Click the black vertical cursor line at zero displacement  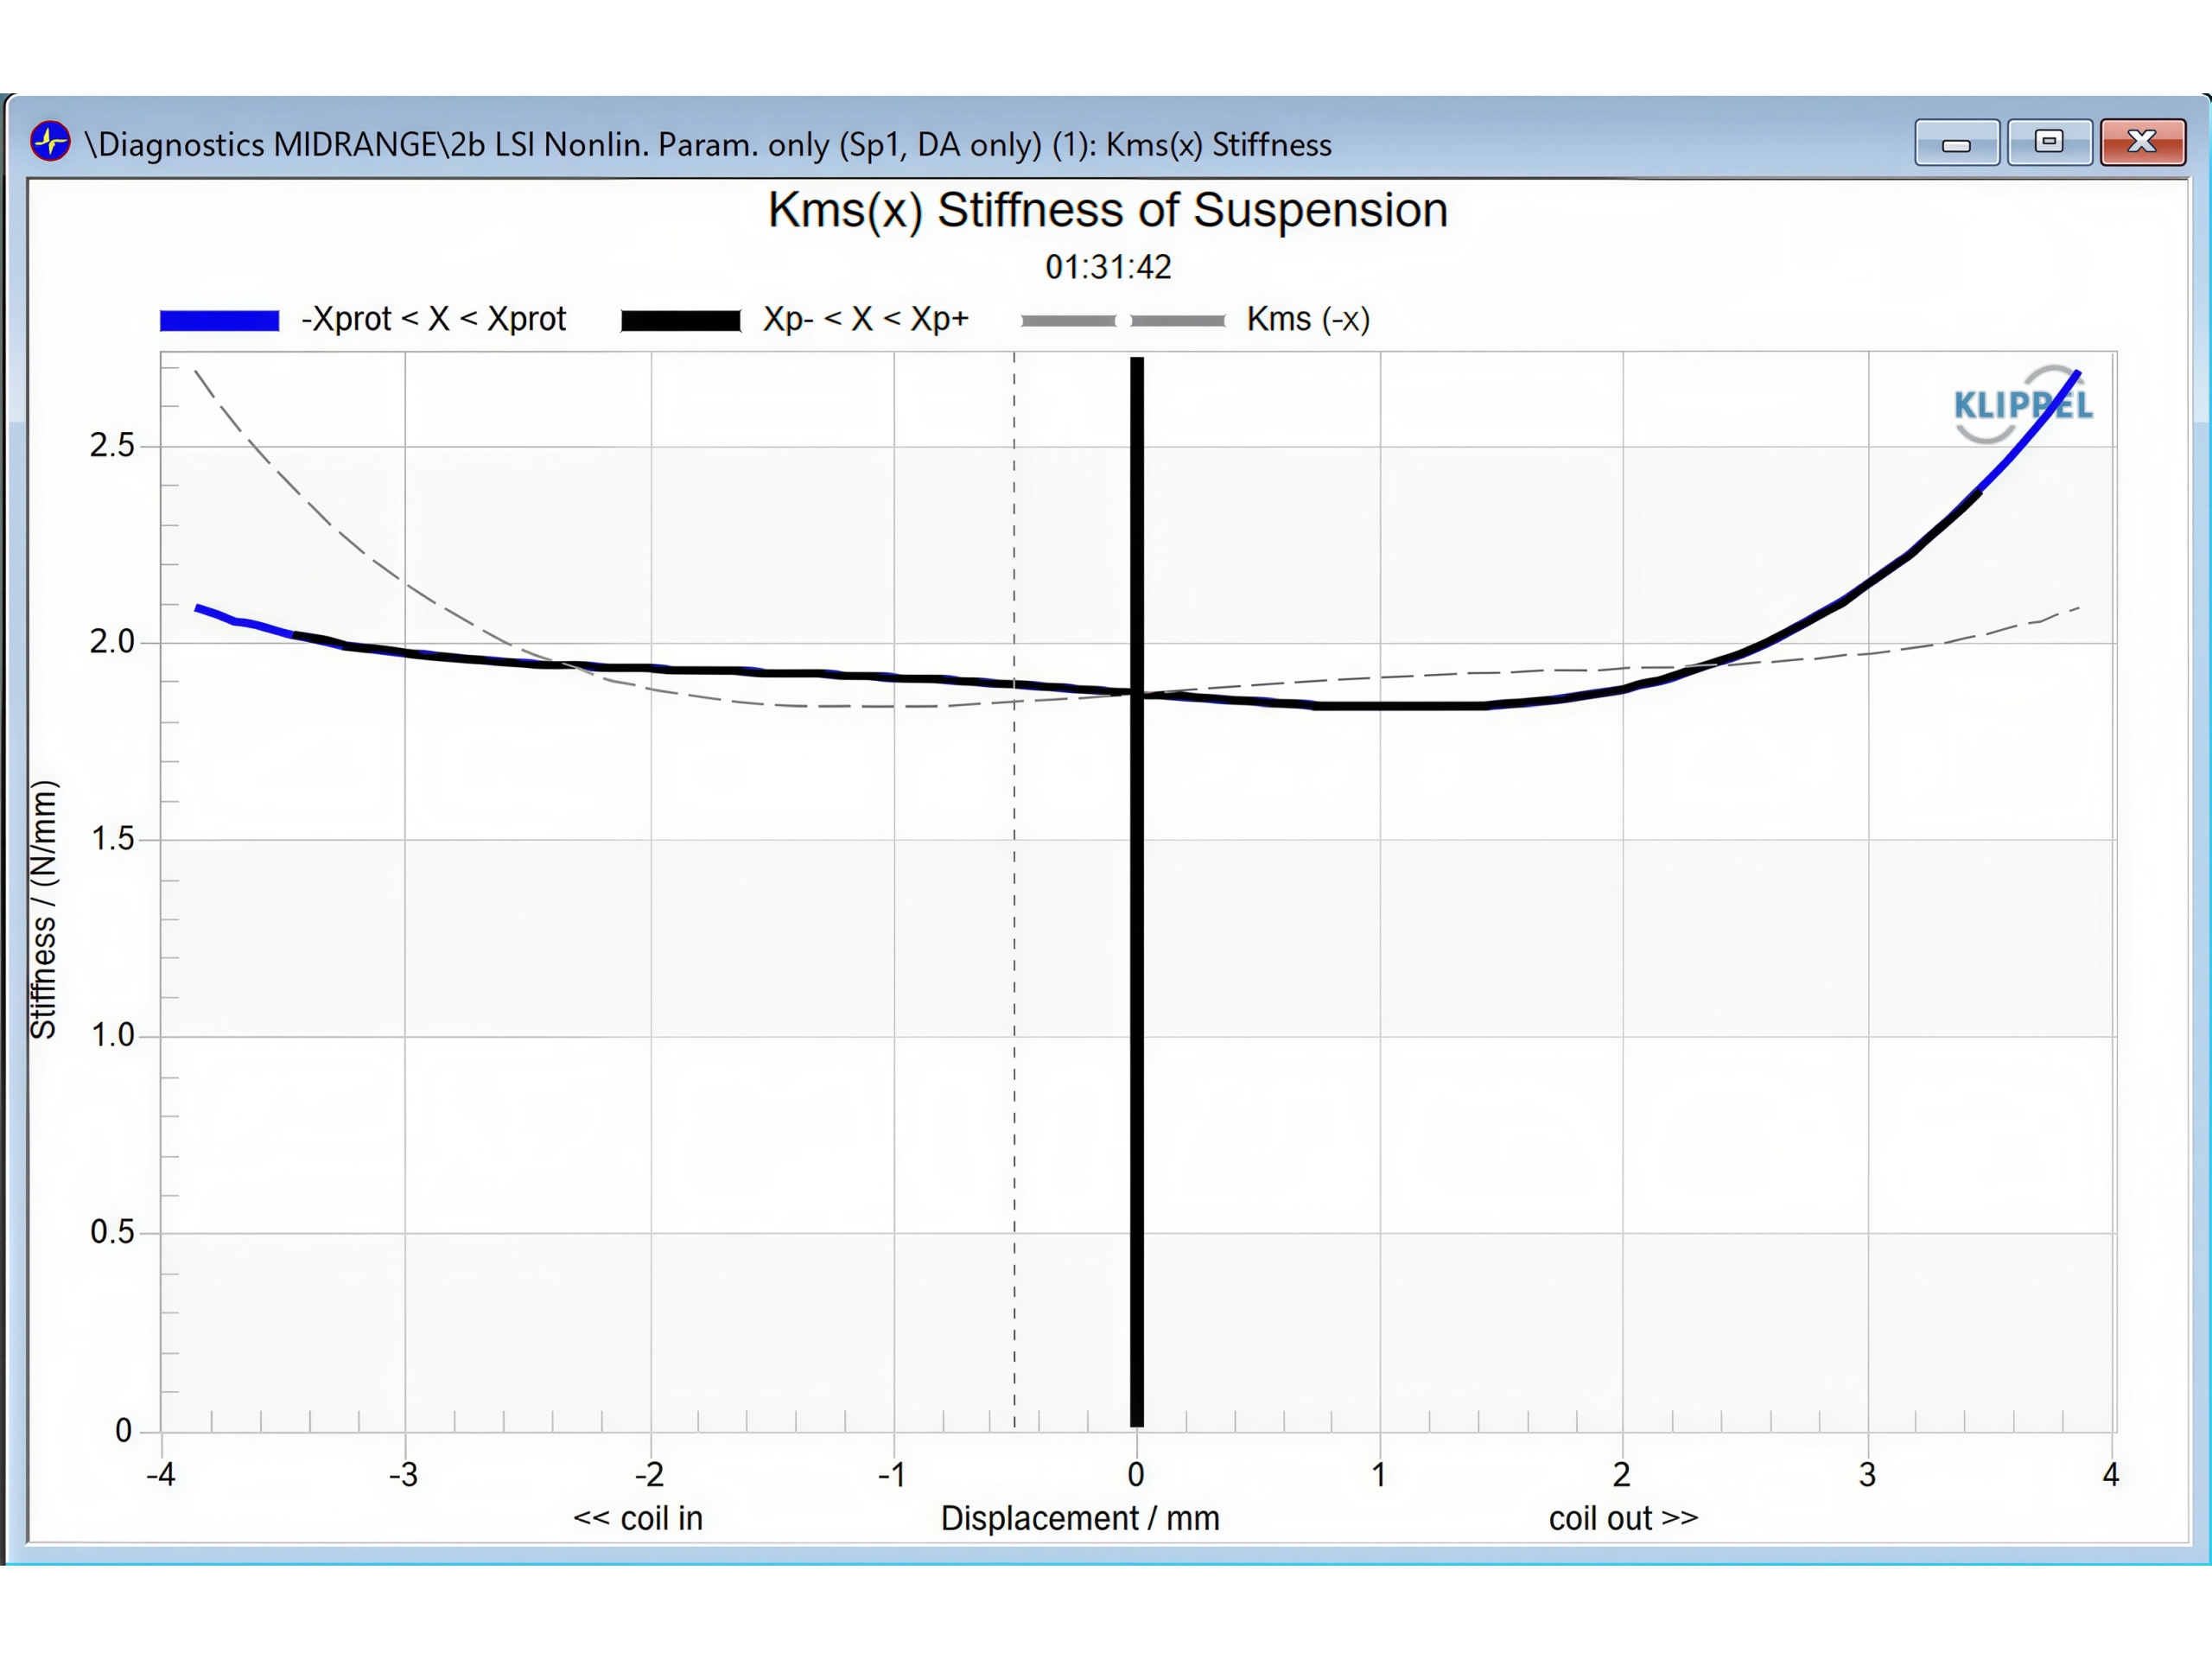1137,892
